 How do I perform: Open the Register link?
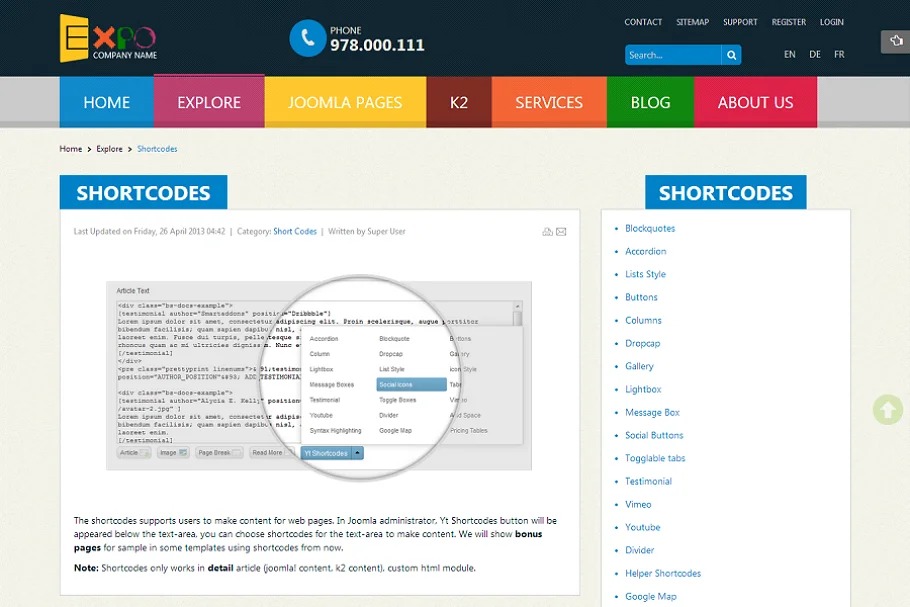click(x=788, y=22)
